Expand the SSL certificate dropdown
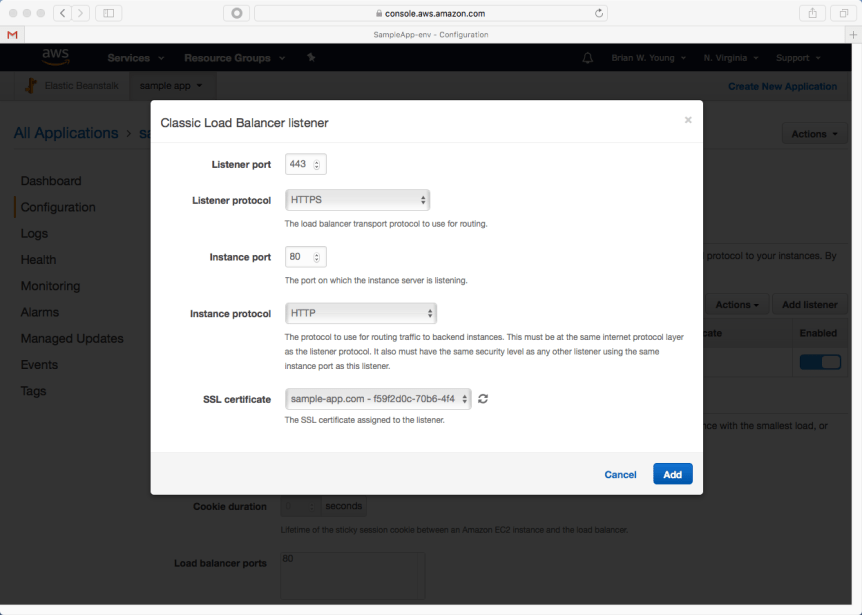The width and height of the screenshot is (862, 615). (378, 399)
